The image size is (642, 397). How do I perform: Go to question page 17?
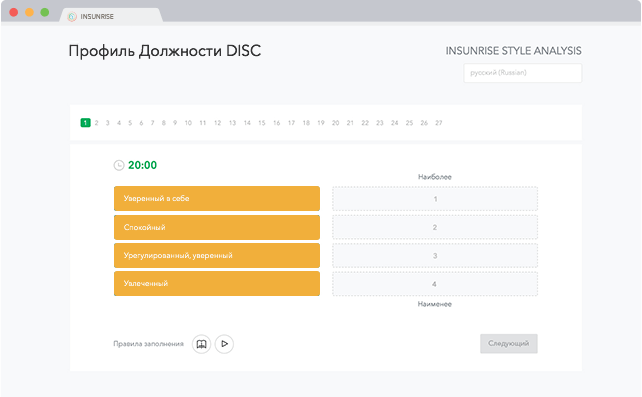tap(291, 123)
